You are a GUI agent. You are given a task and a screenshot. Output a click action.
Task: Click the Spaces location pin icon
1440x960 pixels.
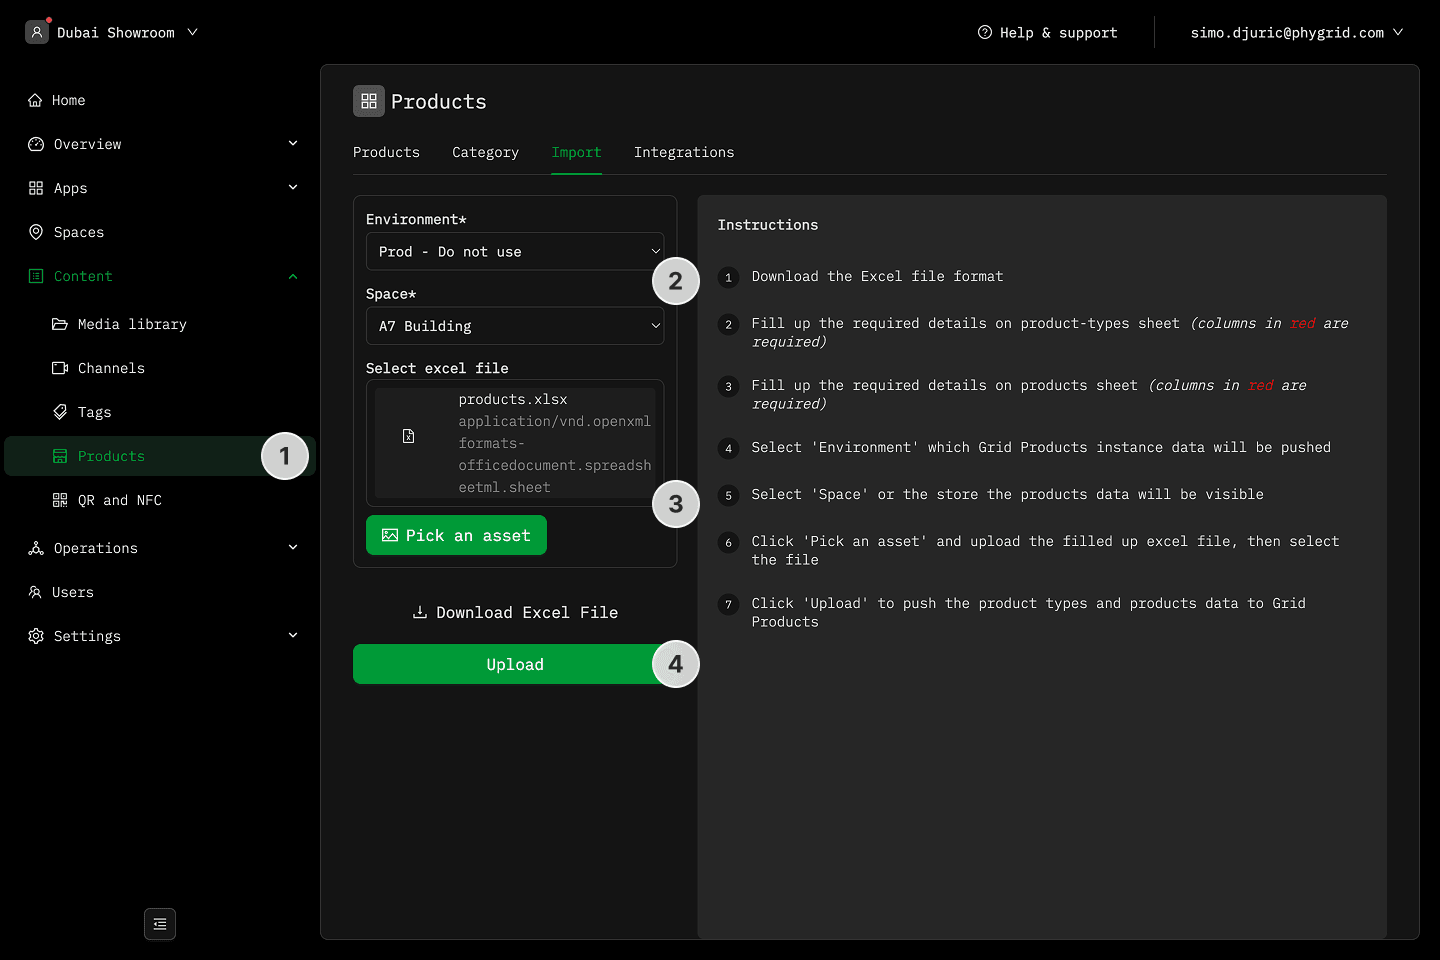tap(36, 232)
